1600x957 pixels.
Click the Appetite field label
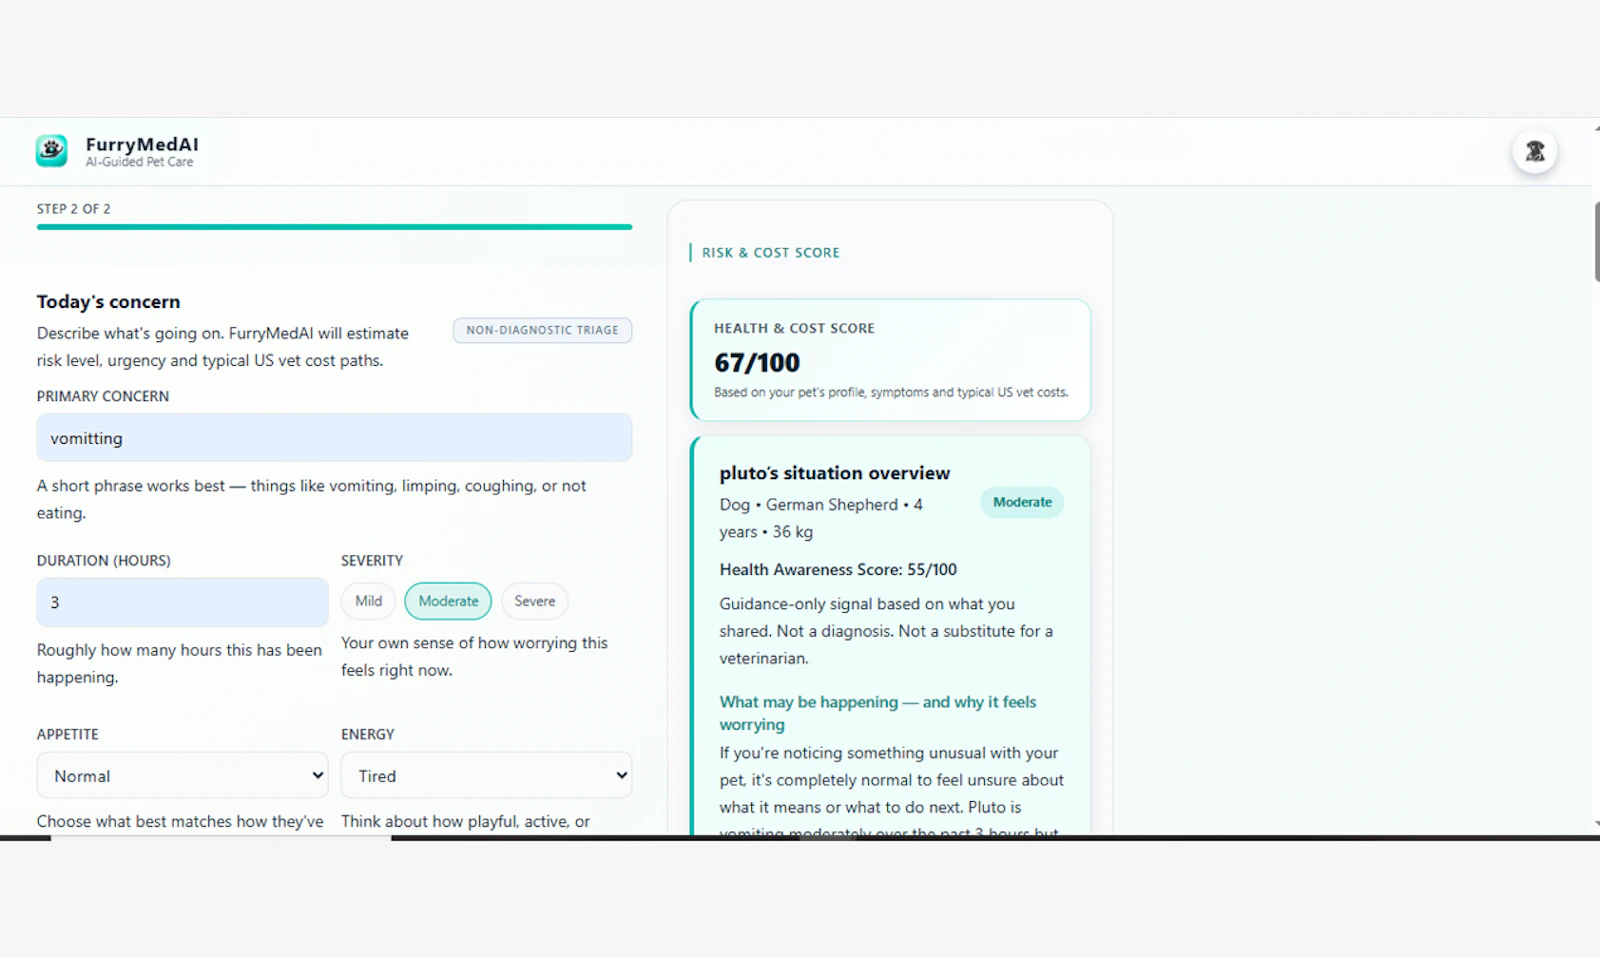pyautogui.click(x=68, y=734)
